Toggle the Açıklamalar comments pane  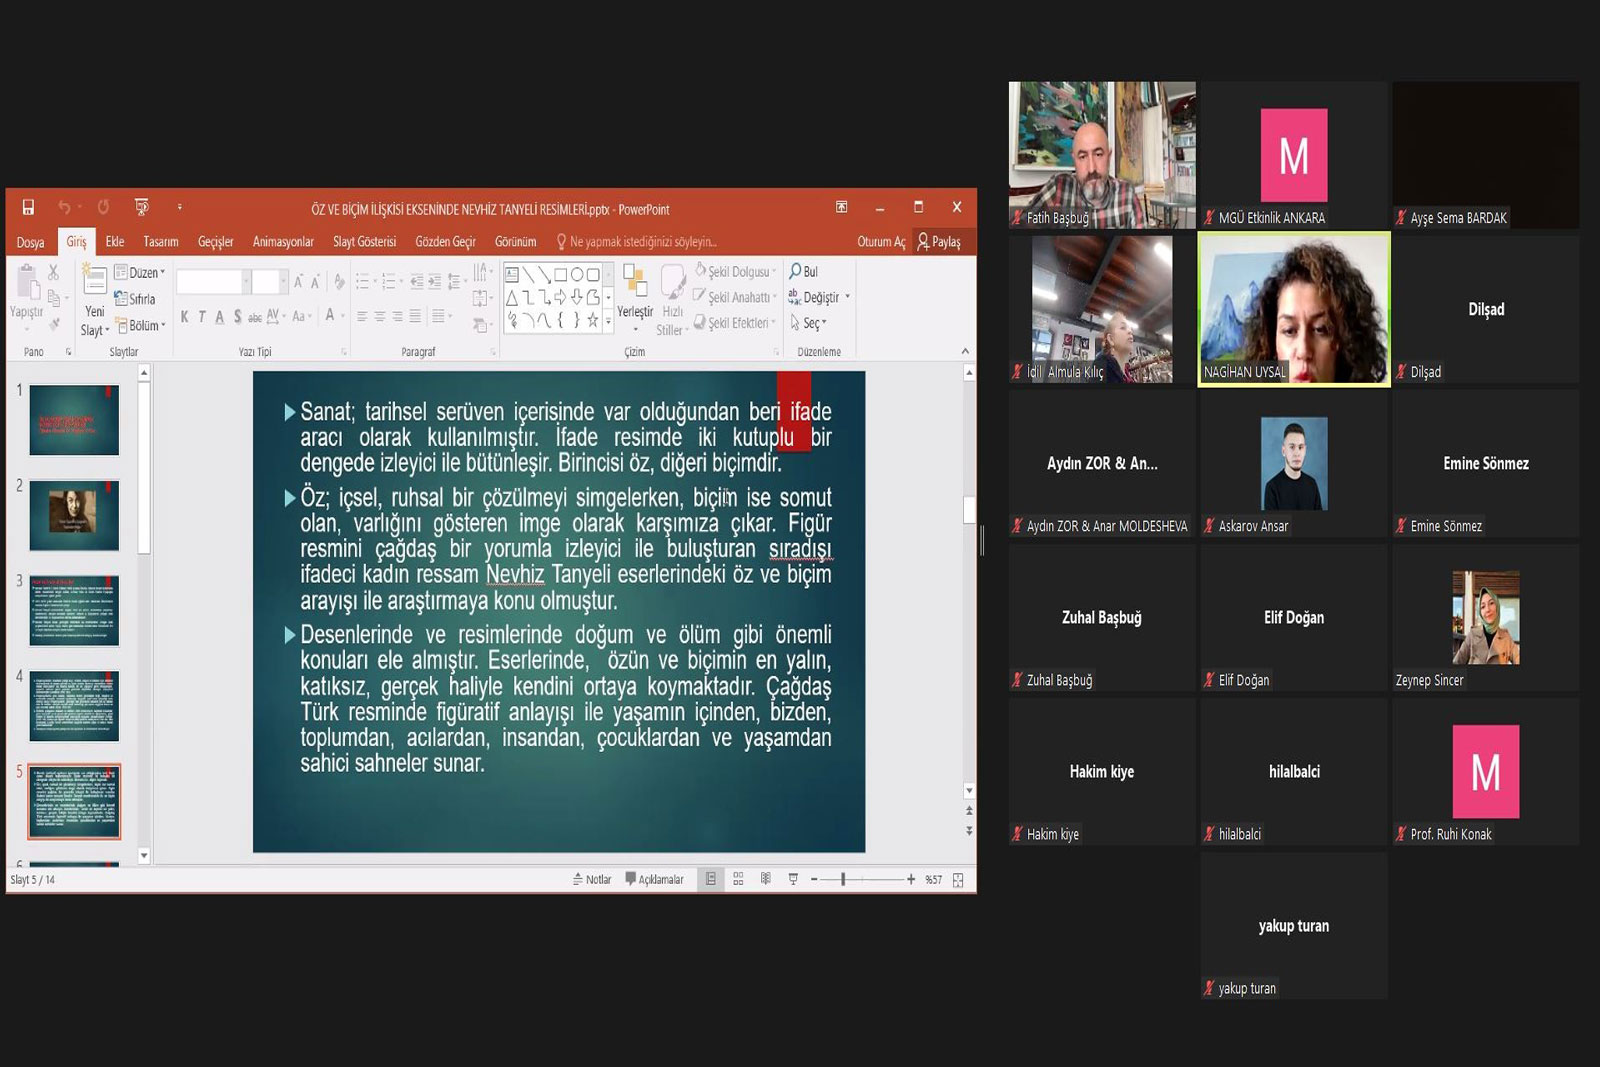[655, 879]
